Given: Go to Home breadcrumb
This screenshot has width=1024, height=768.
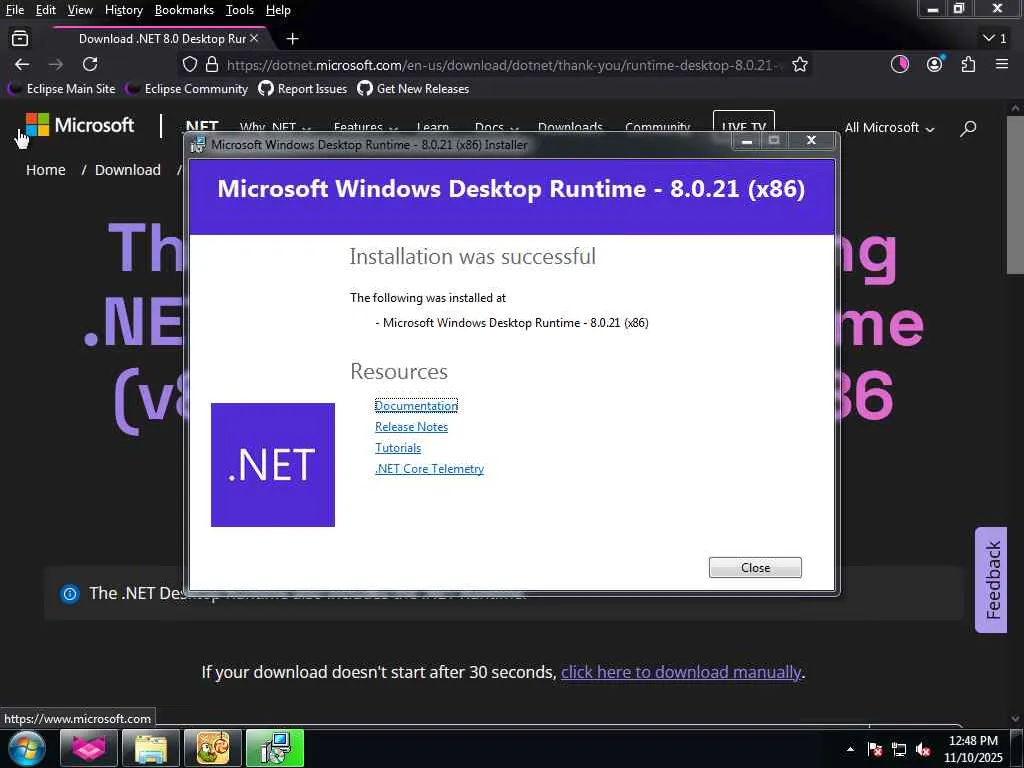Looking at the screenshot, I should pyautogui.click(x=46, y=170).
